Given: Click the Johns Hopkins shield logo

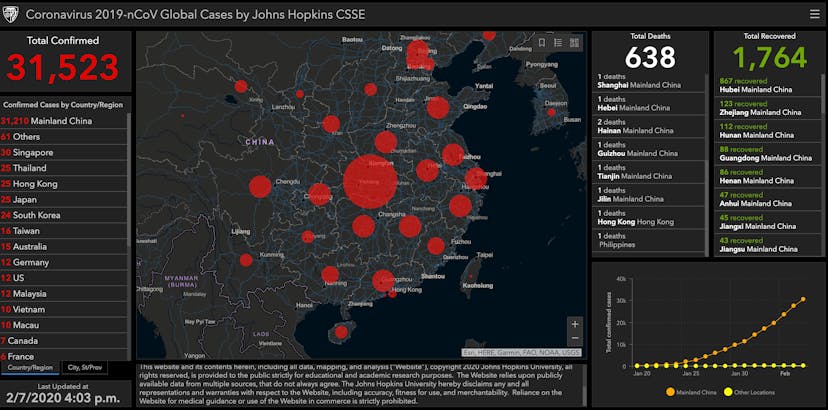Looking at the screenshot, I should pos(11,14).
